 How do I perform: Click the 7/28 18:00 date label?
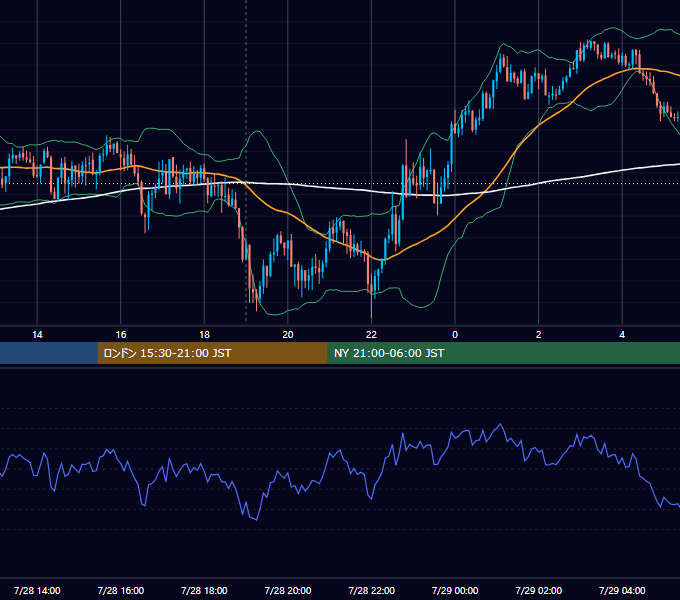[204, 590]
